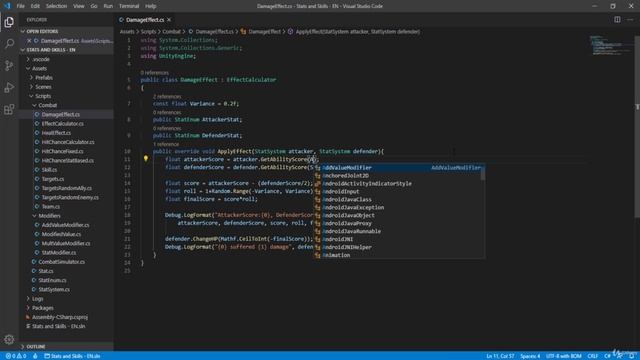Collapse the Modifiers folder
640x360 pixels.
(49, 216)
